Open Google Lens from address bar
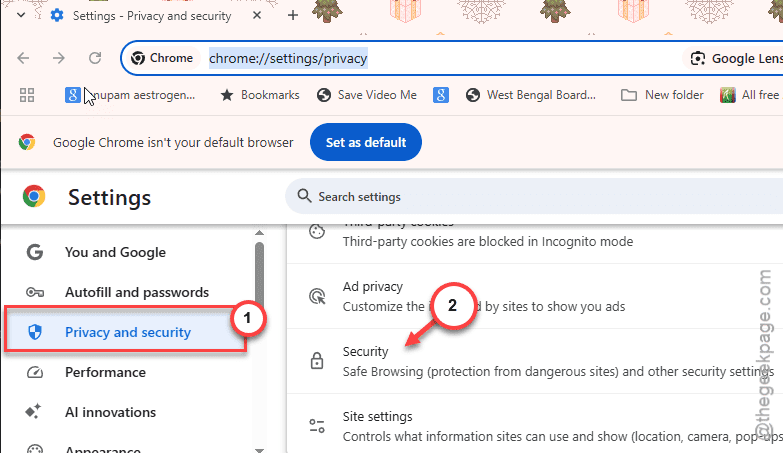 click(734, 58)
